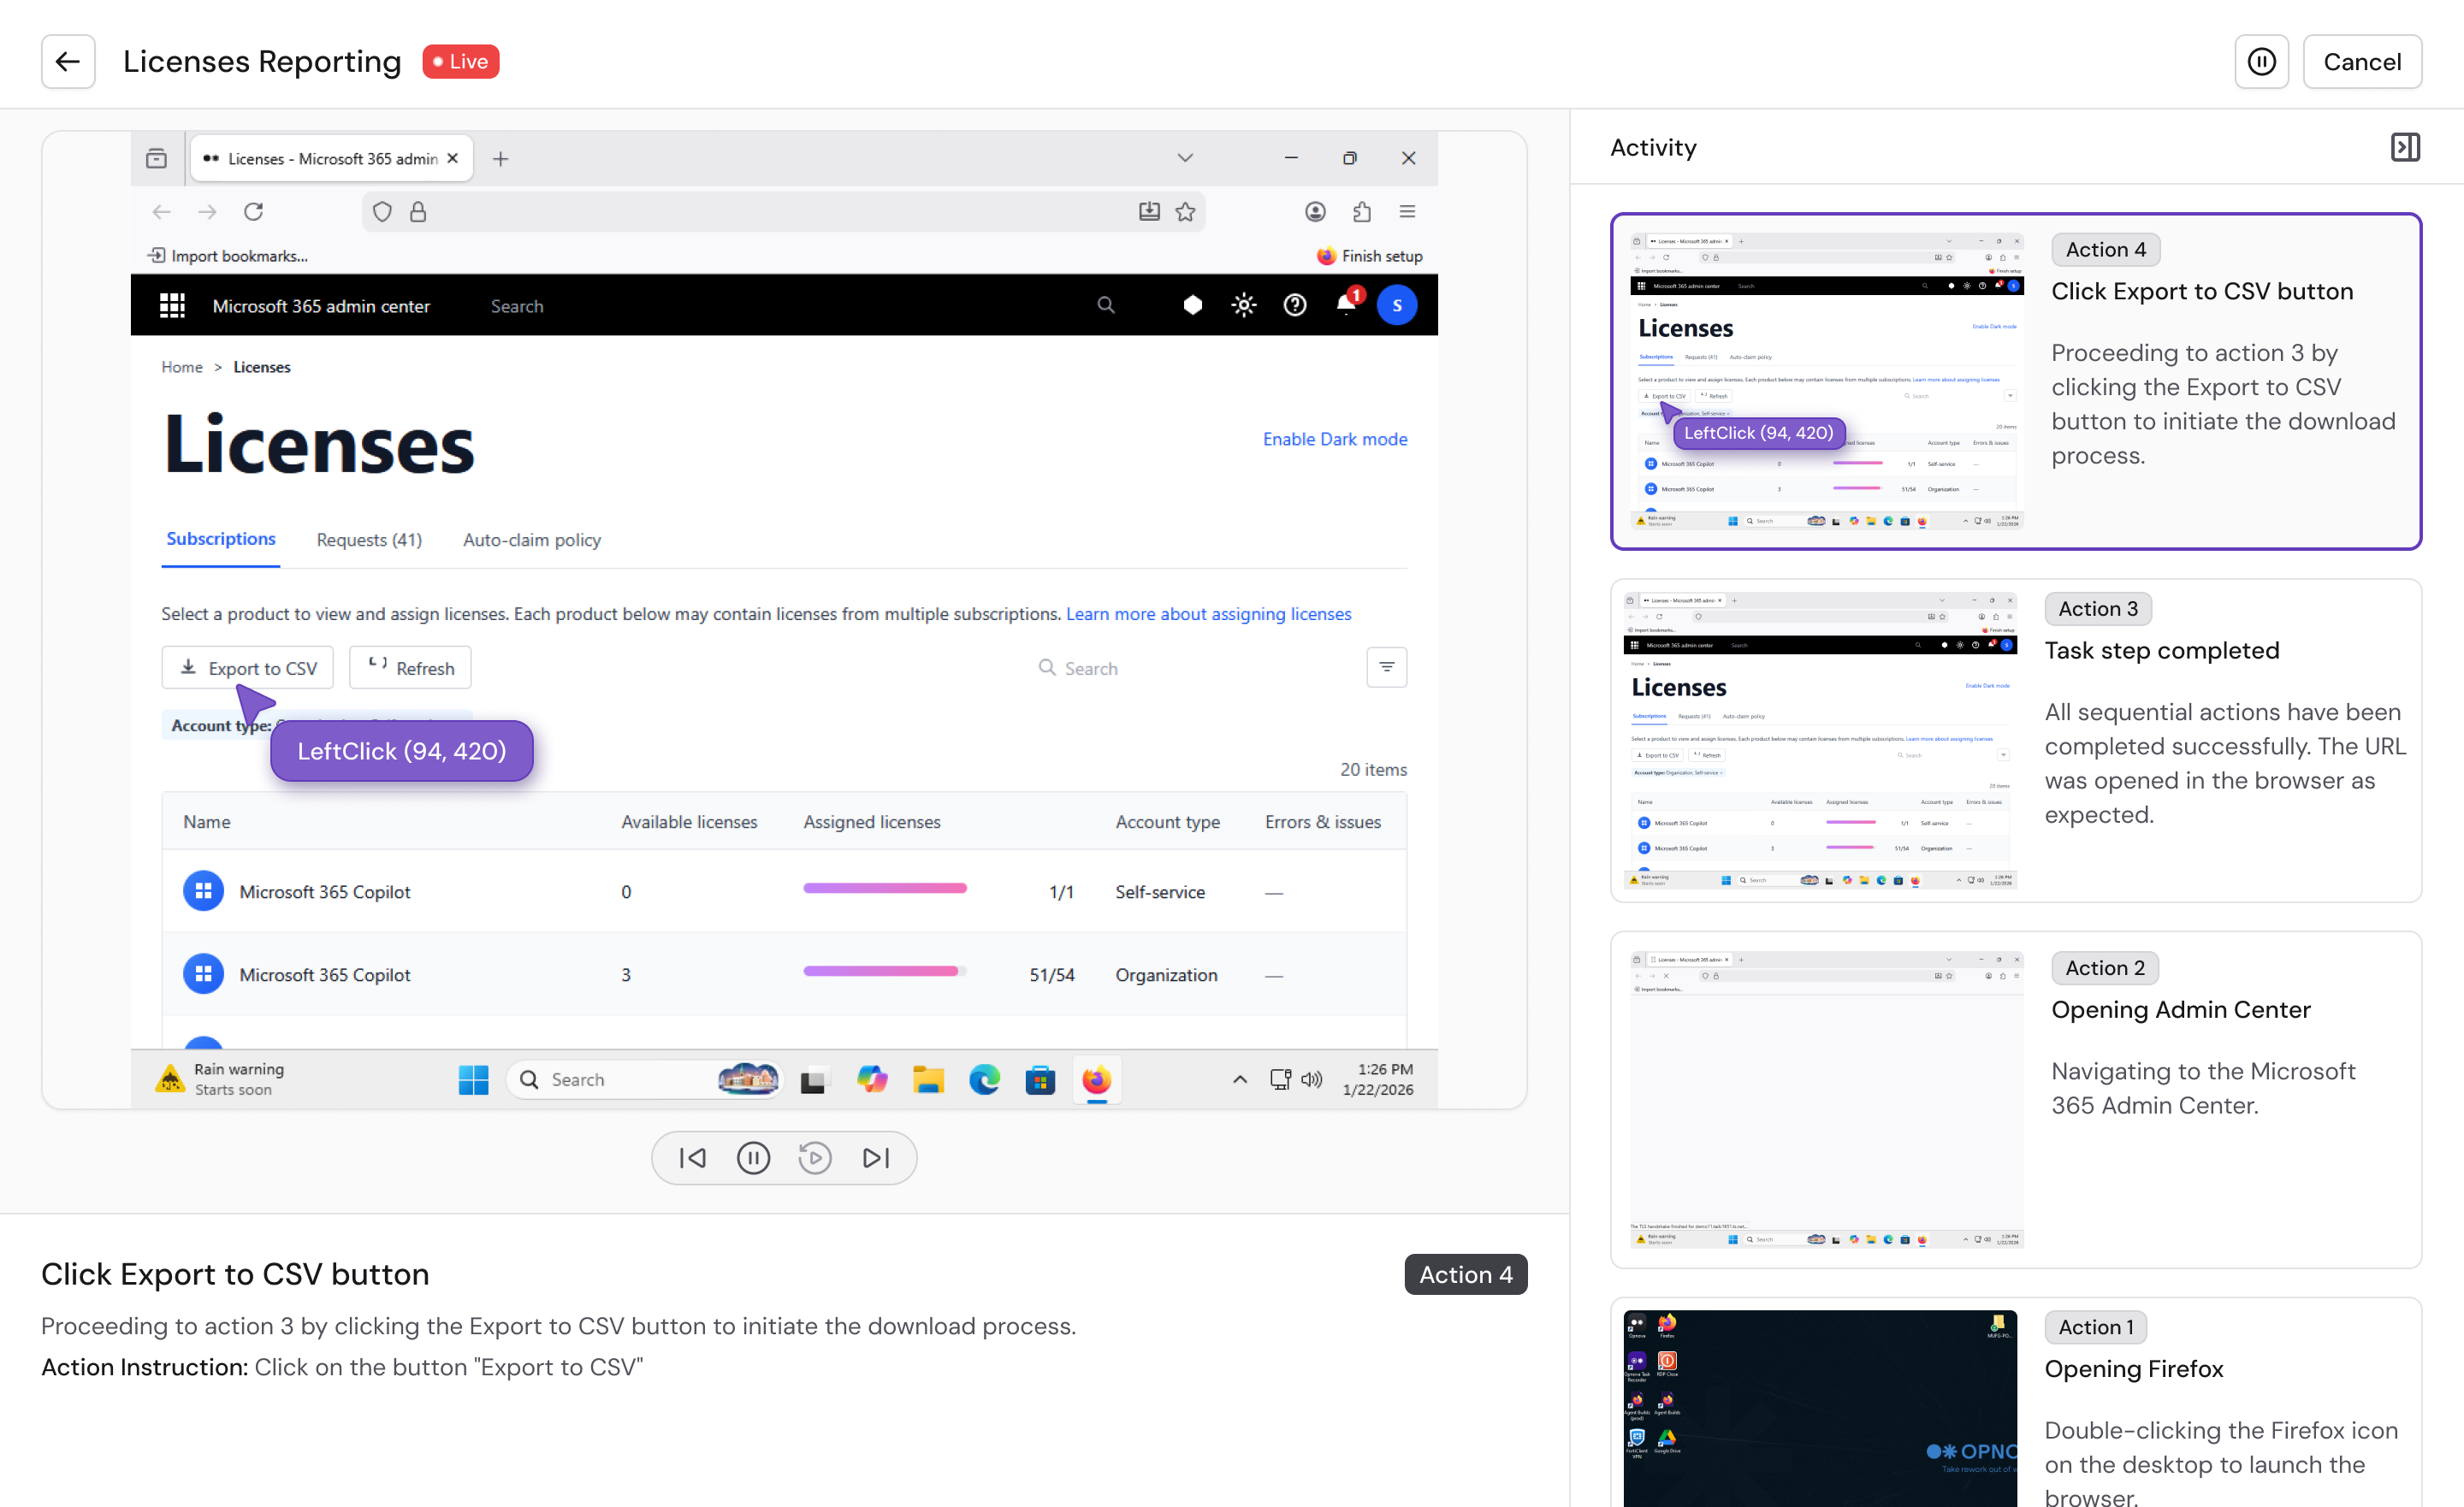Open the Auto-claim policy tab
2464x1507 pixels.
(531, 540)
